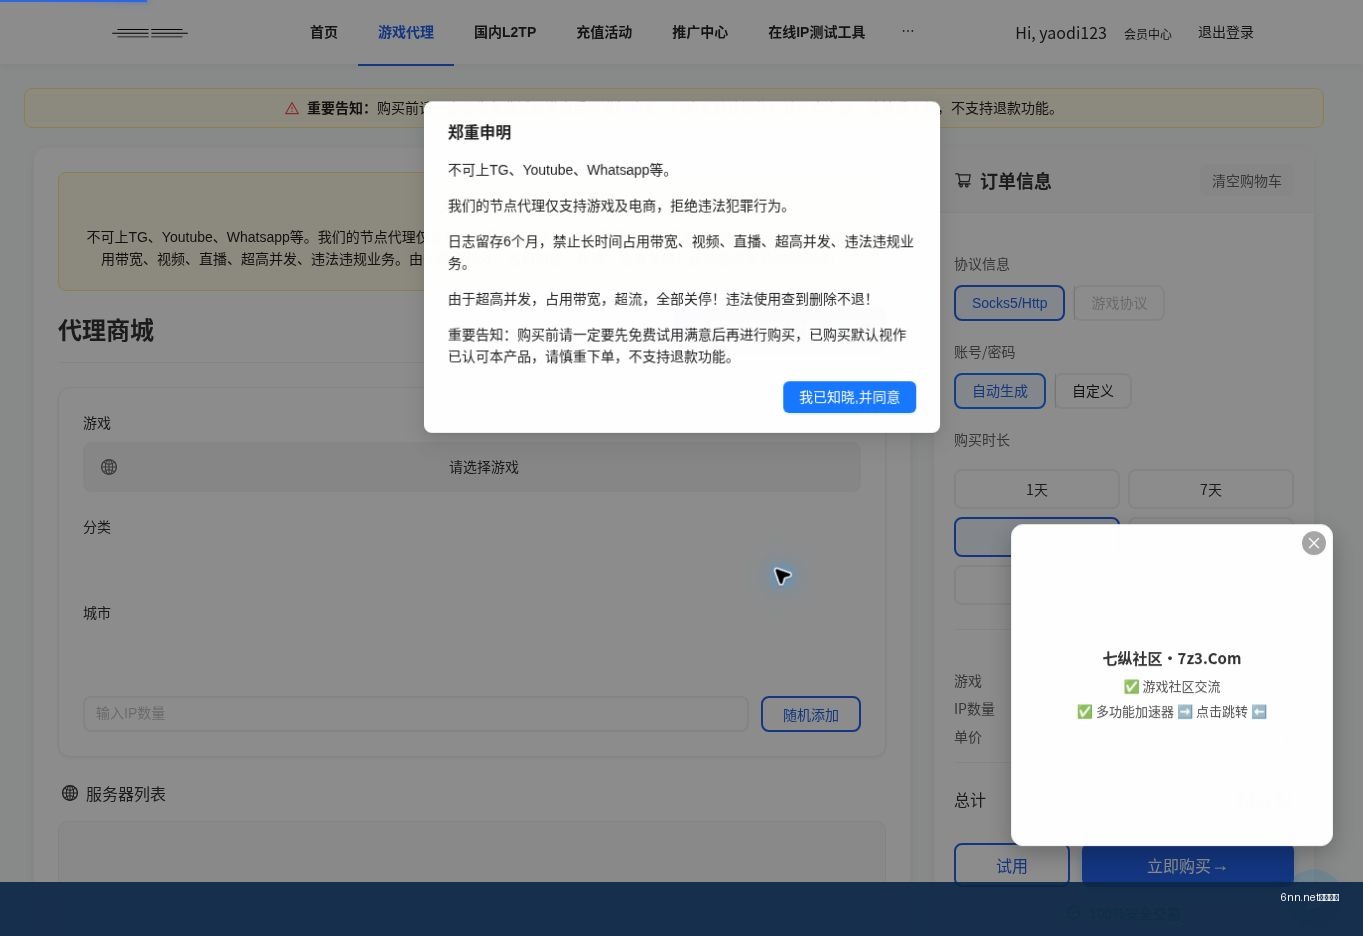Click the 试用 trial button
This screenshot has width=1363, height=936.
click(x=1012, y=866)
